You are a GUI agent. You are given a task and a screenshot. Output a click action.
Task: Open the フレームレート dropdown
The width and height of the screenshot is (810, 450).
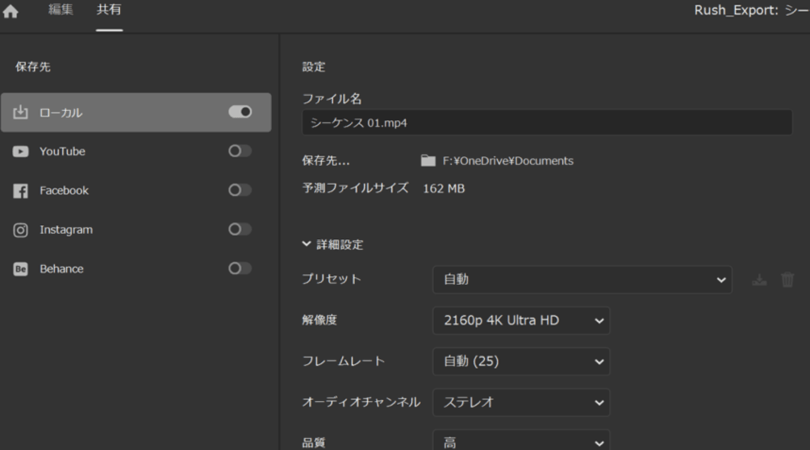tap(520, 361)
